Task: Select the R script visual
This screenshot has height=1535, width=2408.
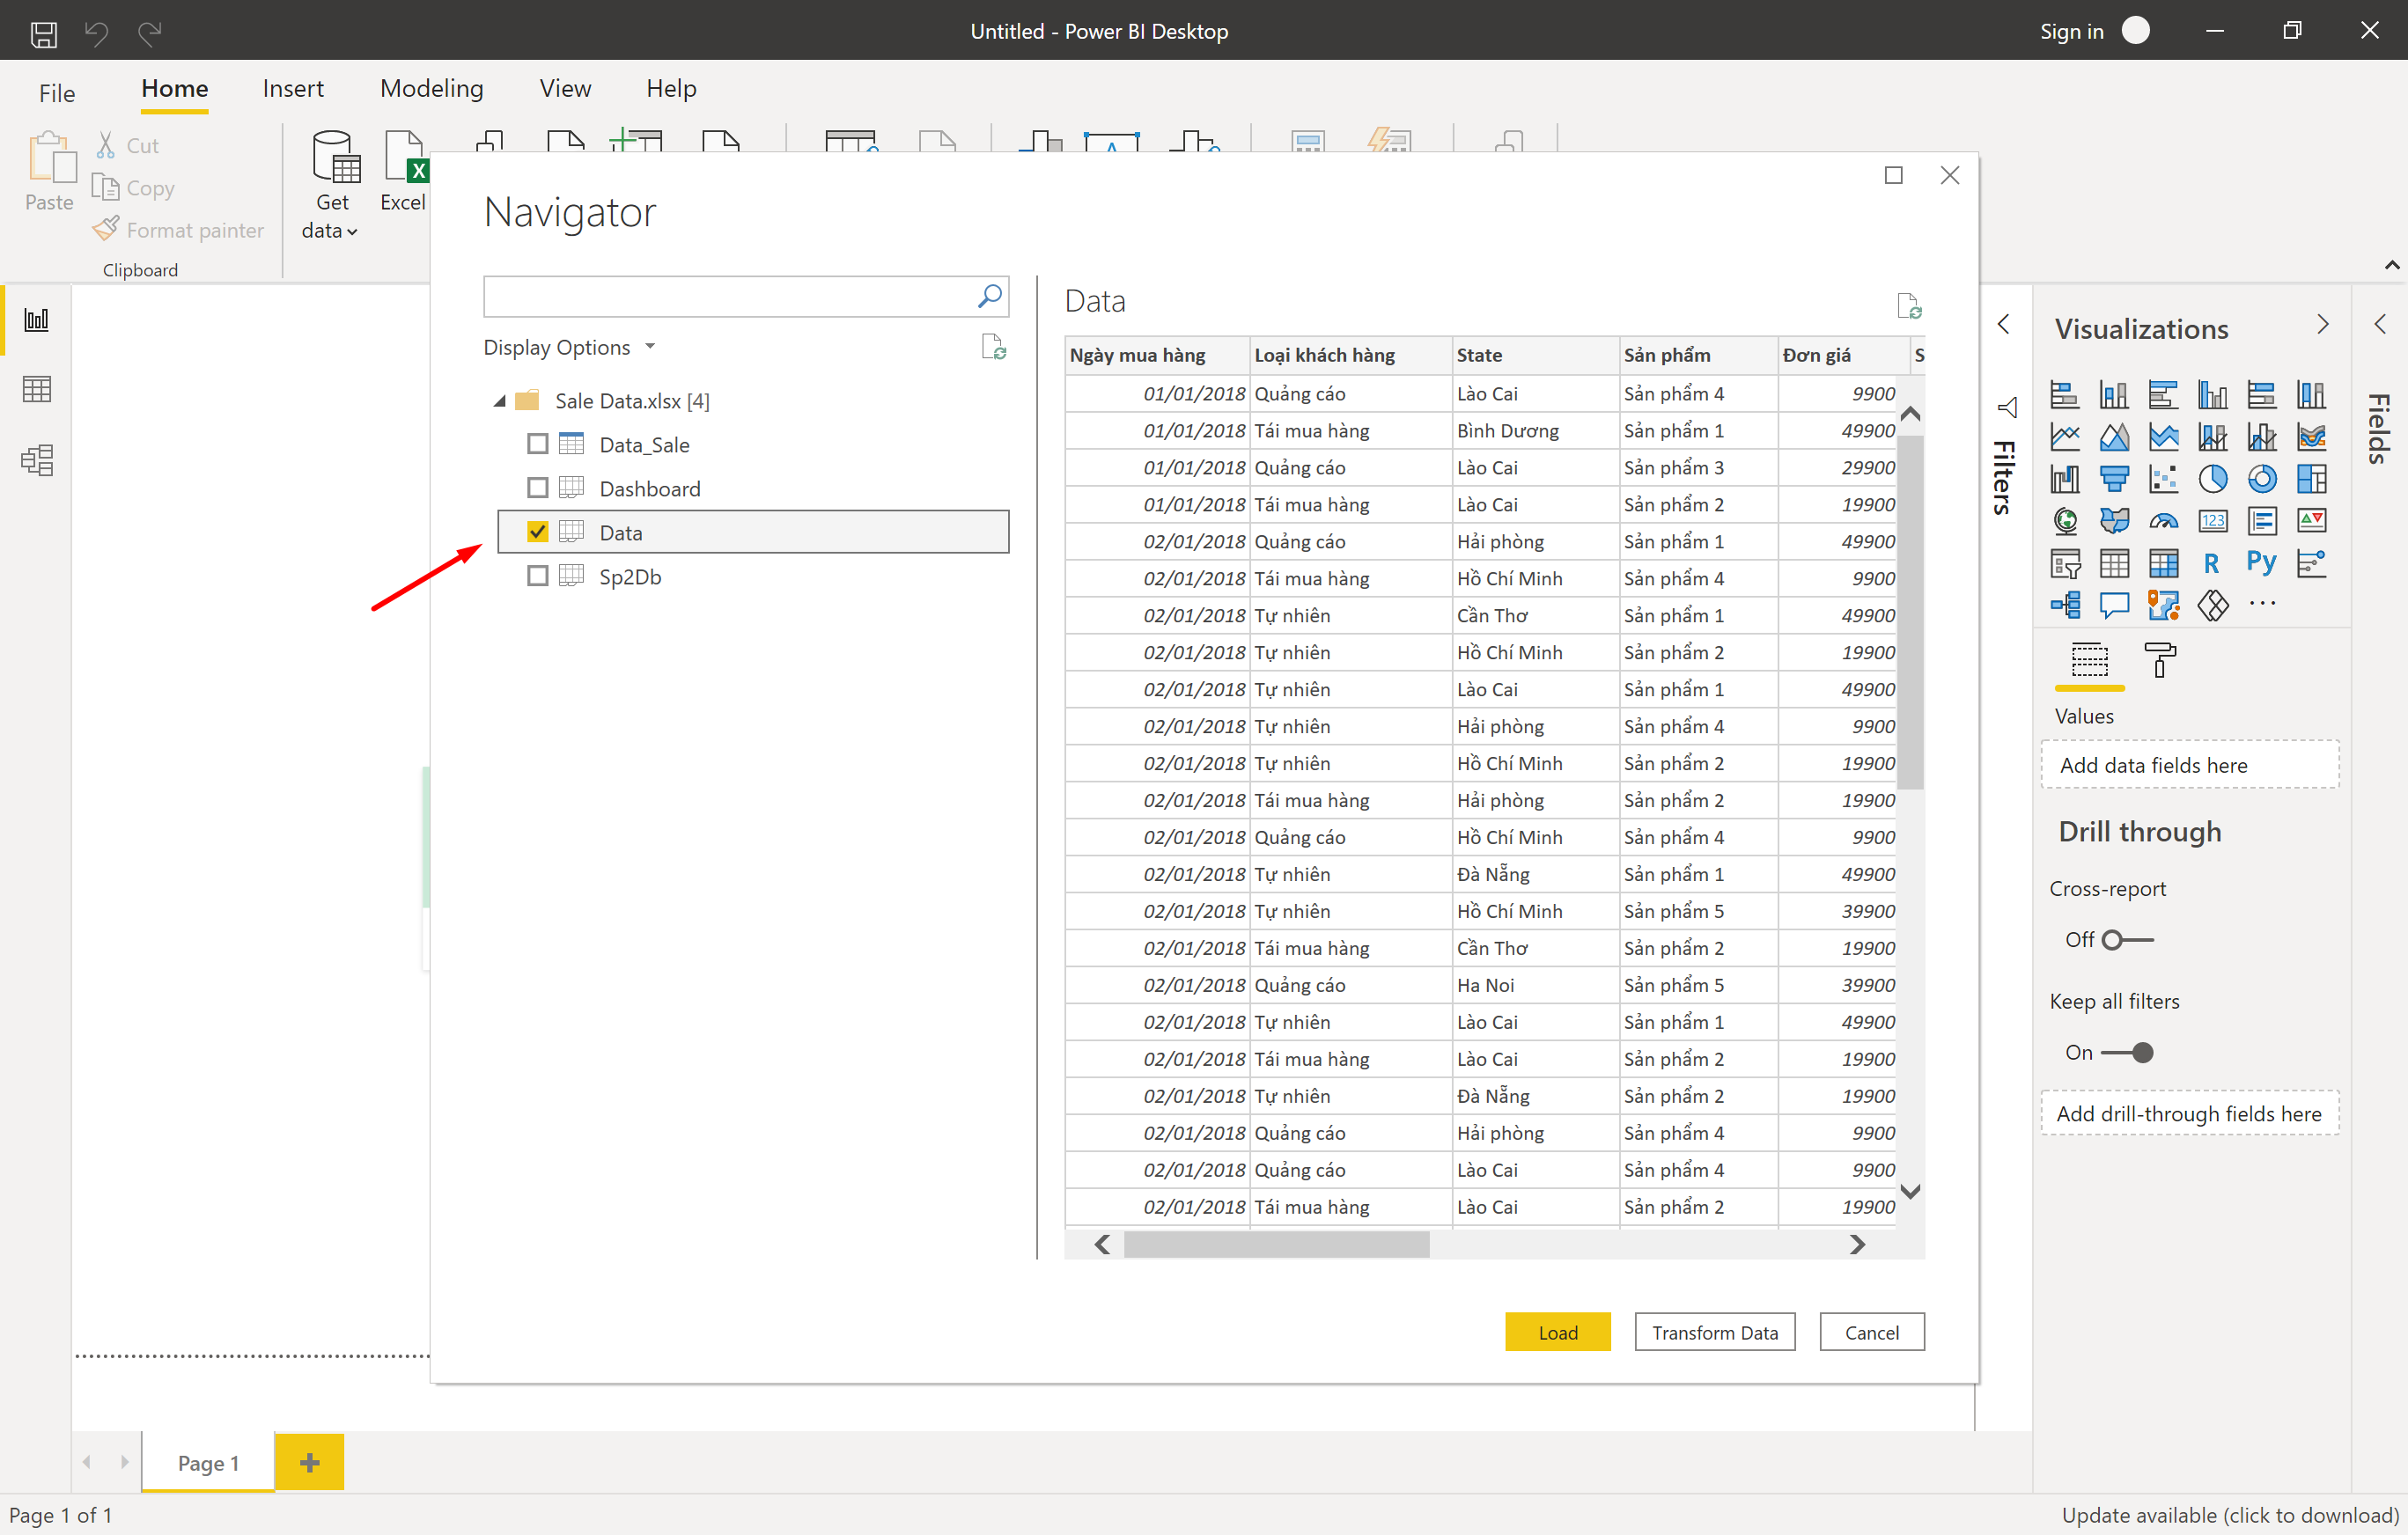Action: (2213, 564)
